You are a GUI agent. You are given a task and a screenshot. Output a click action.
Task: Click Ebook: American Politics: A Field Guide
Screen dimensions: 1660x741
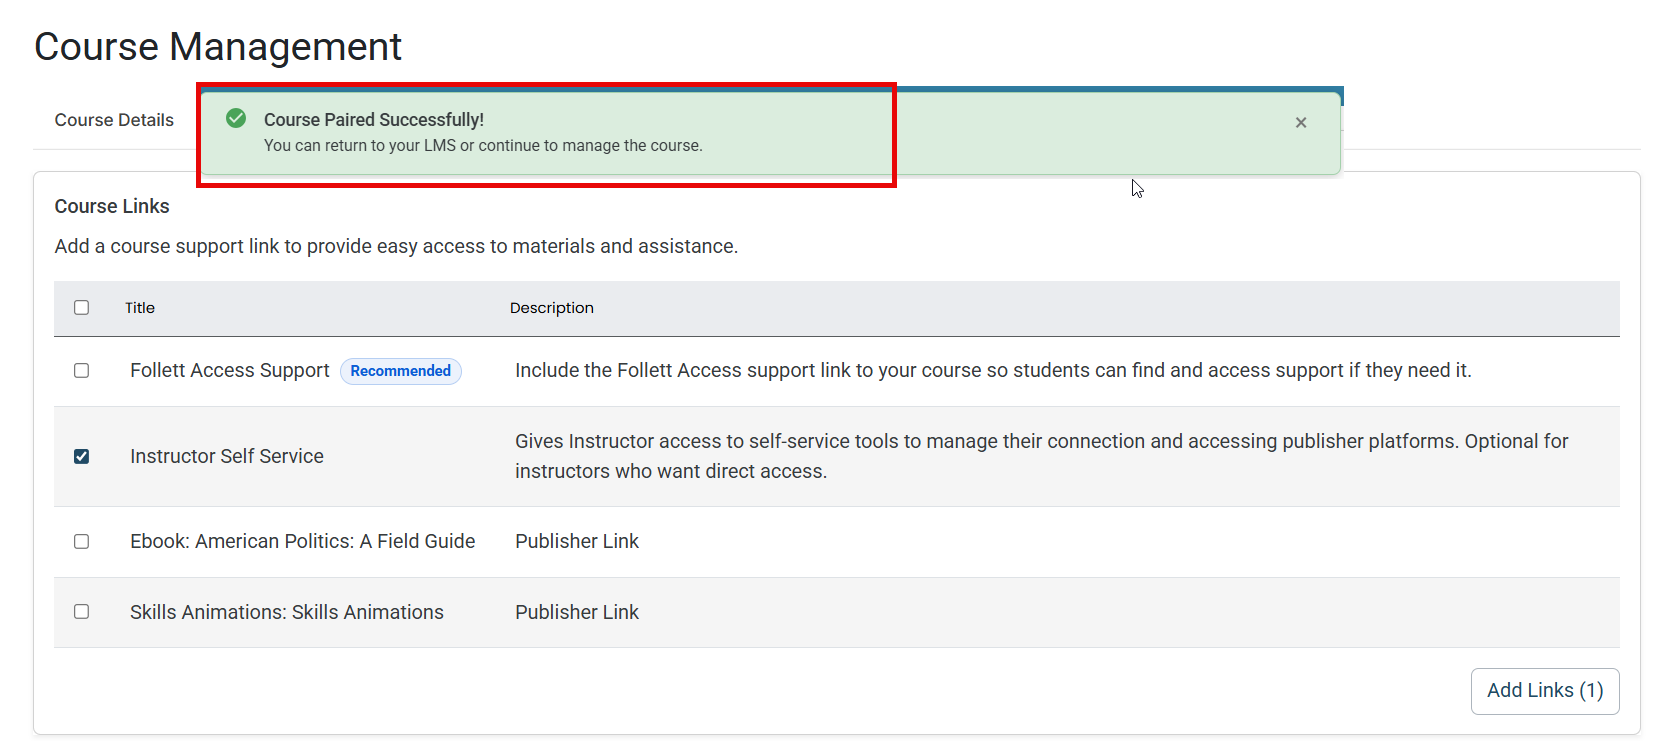tap(303, 542)
